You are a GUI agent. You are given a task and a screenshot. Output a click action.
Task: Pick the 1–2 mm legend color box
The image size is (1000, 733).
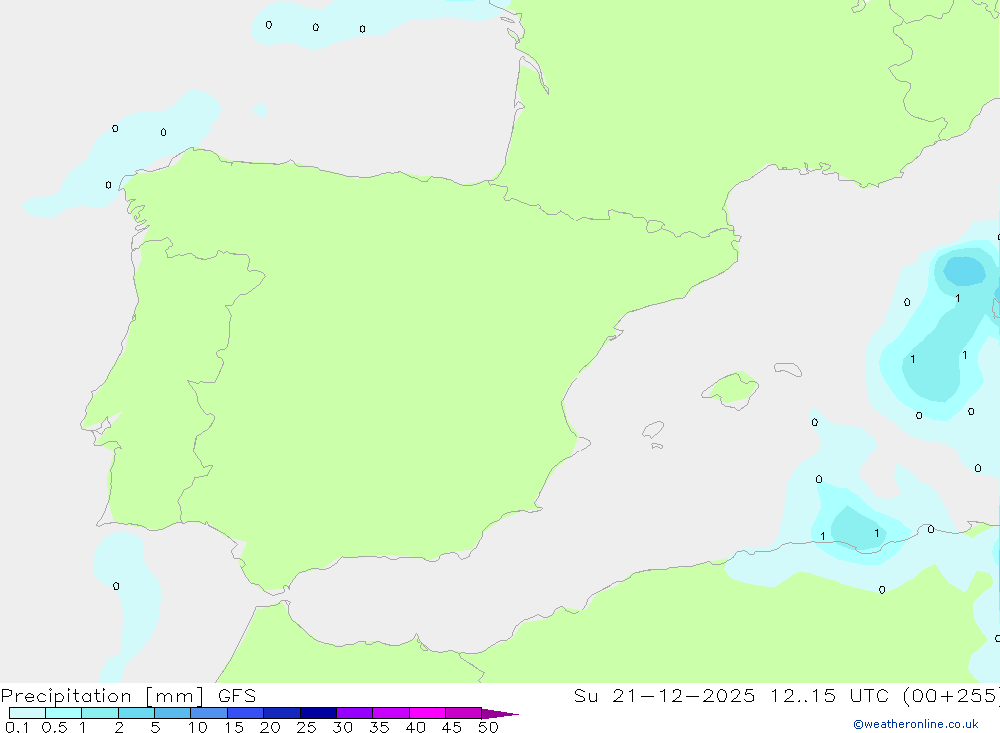(x=99, y=713)
